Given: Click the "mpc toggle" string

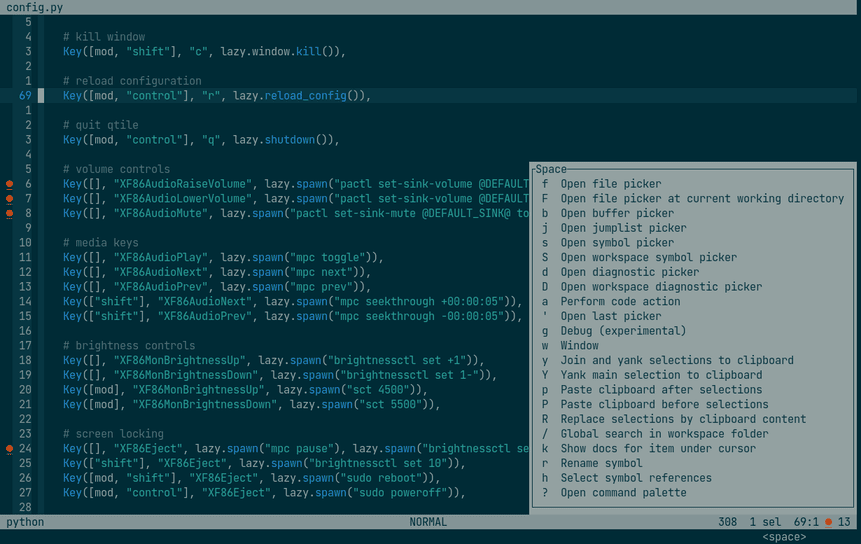Looking at the screenshot, I should point(328,257).
